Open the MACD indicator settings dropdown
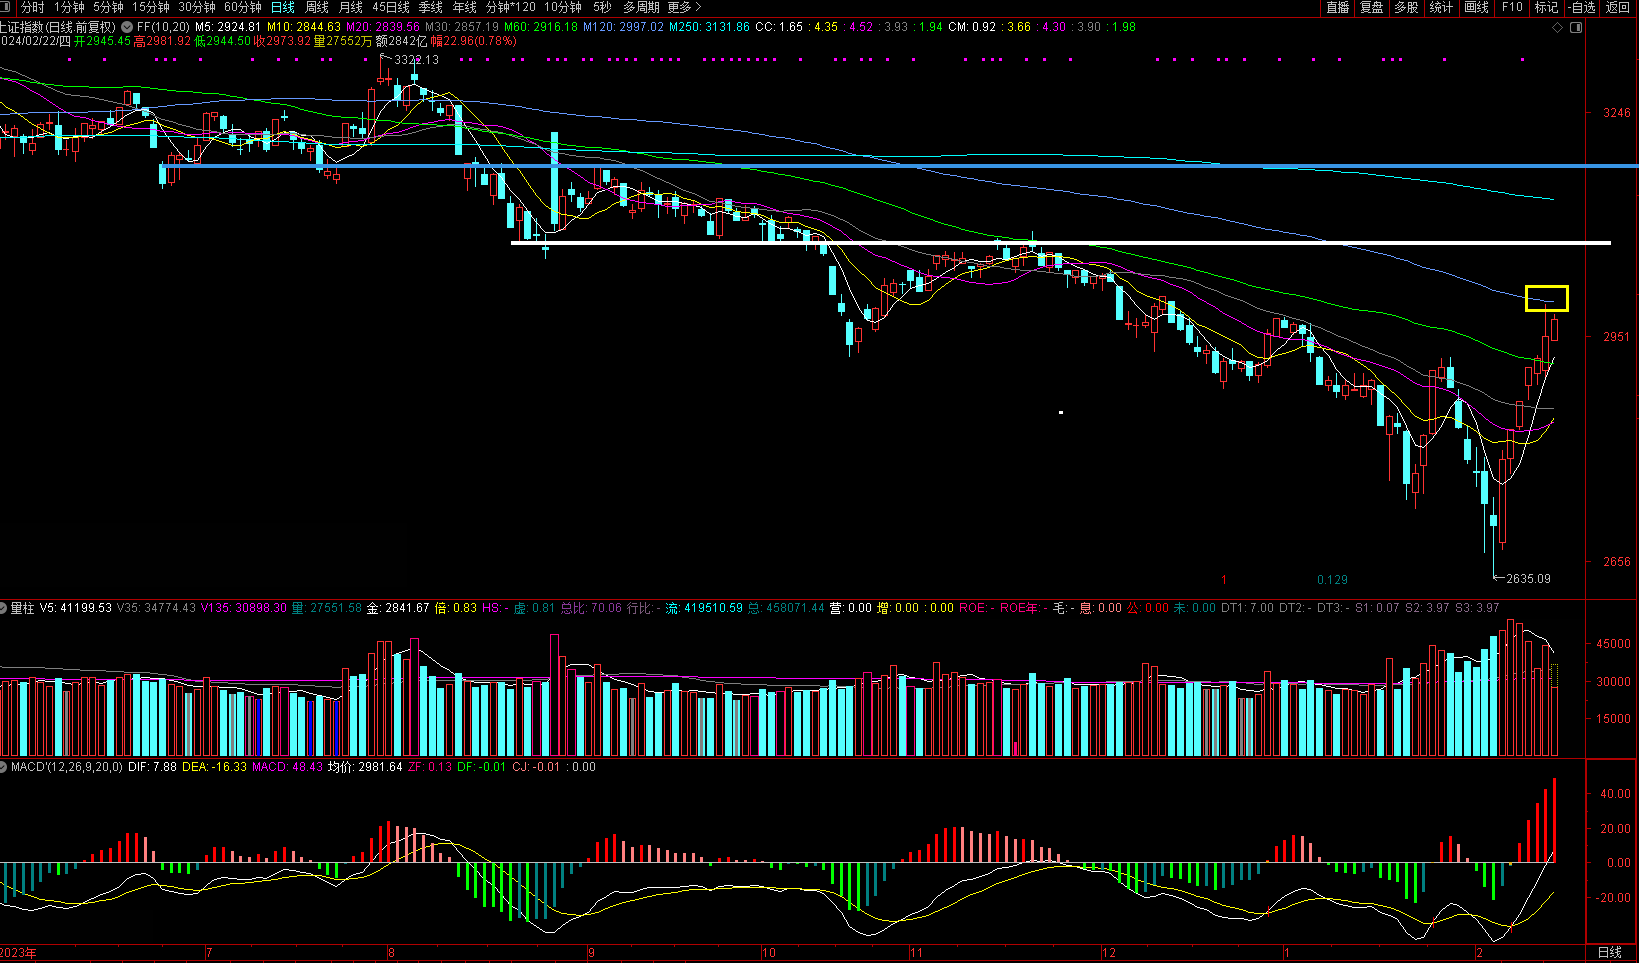Screen dimensions: 1639x963 pyautogui.click(x=5, y=767)
